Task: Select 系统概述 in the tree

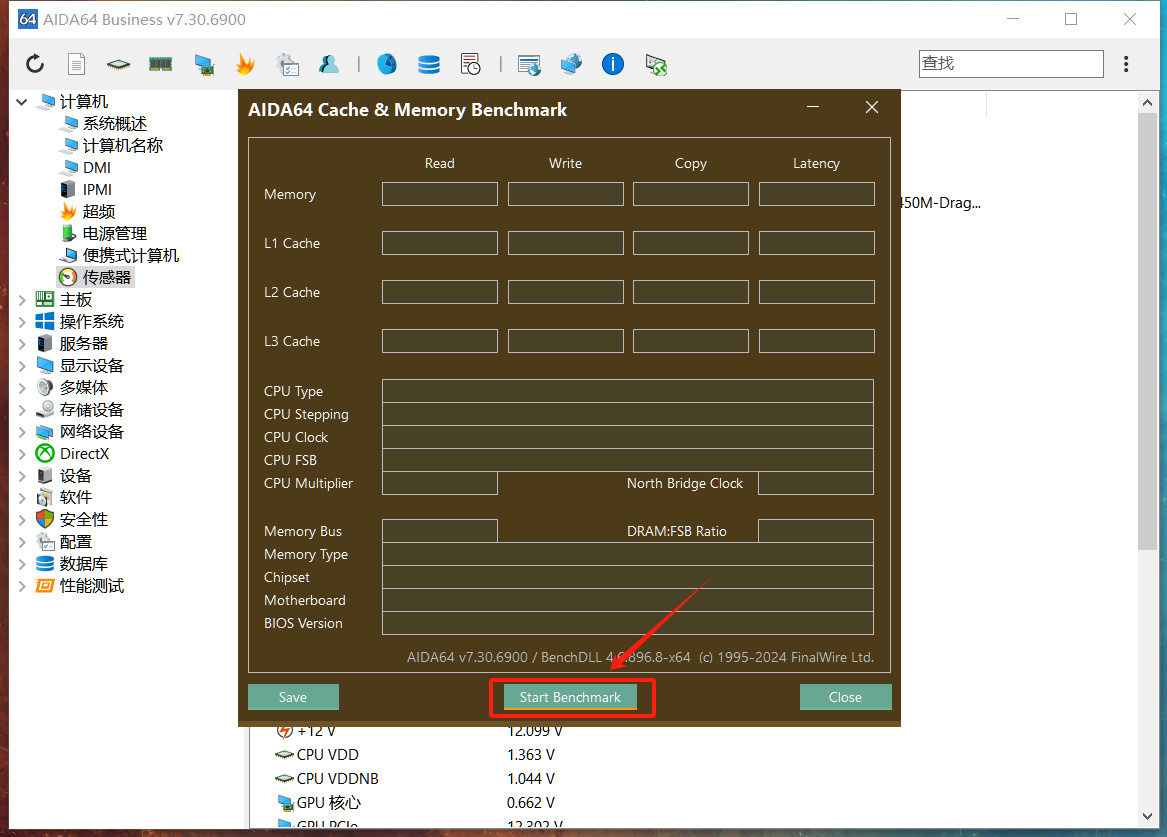Action: pyautogui.click(x=115, y=124)
